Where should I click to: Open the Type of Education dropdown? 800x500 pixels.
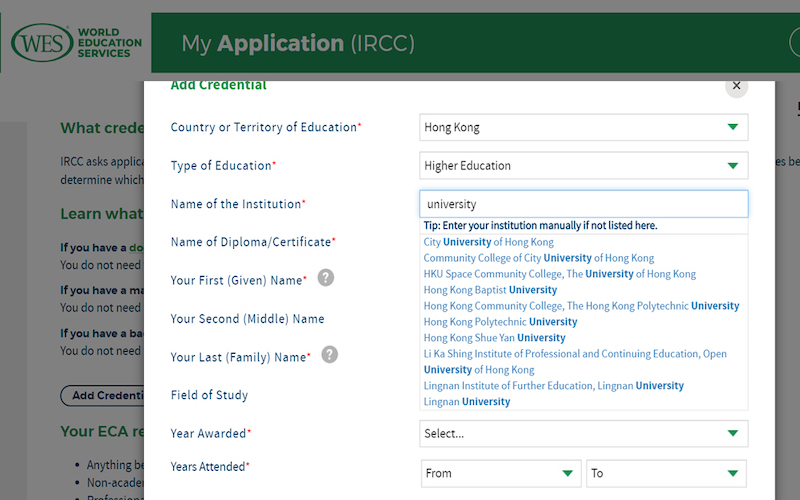point(584,165)
